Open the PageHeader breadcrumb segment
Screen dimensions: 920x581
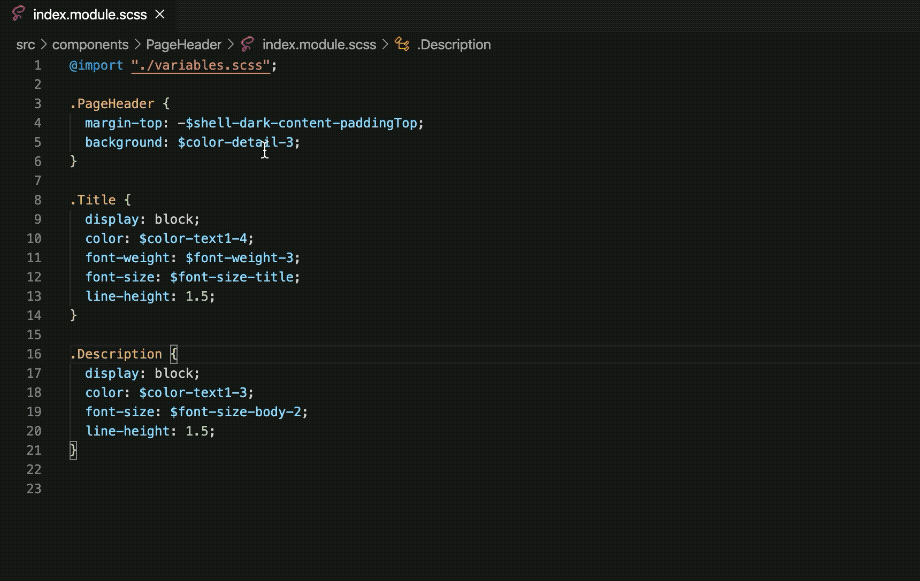coord(184,45)
